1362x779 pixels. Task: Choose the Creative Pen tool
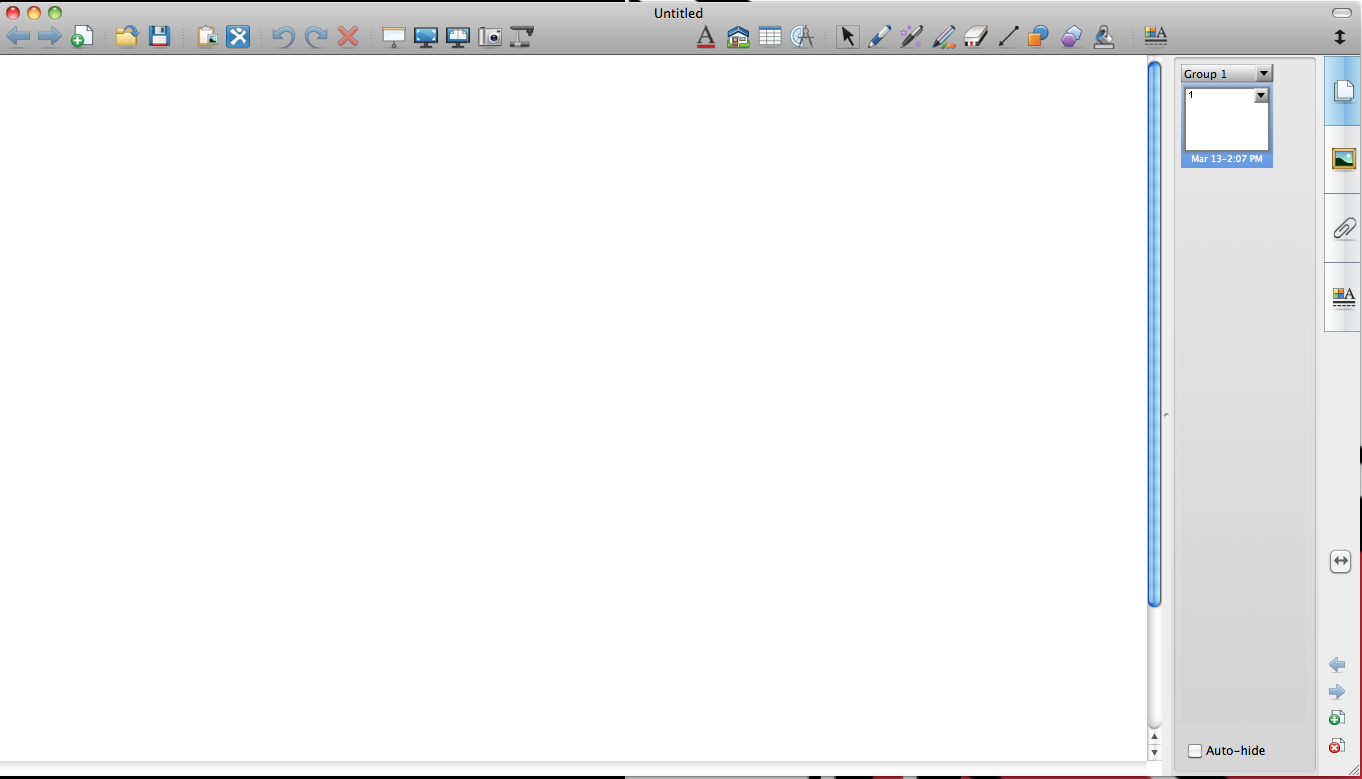(x=943, y=37)
